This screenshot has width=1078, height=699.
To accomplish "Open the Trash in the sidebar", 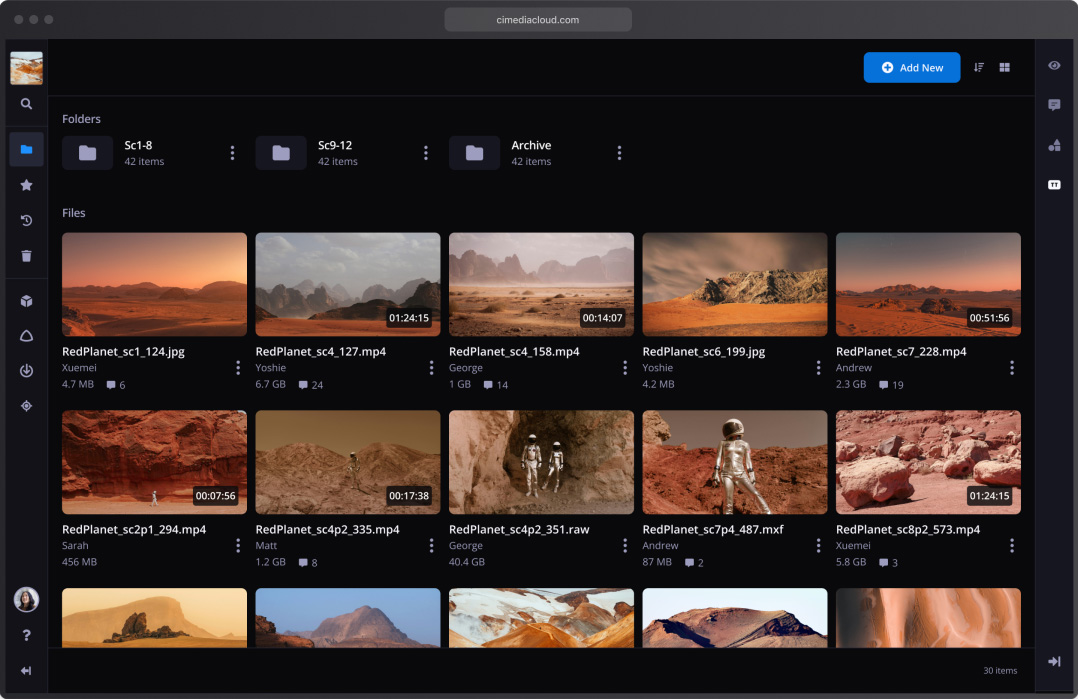I will click(x=26, y=256).
